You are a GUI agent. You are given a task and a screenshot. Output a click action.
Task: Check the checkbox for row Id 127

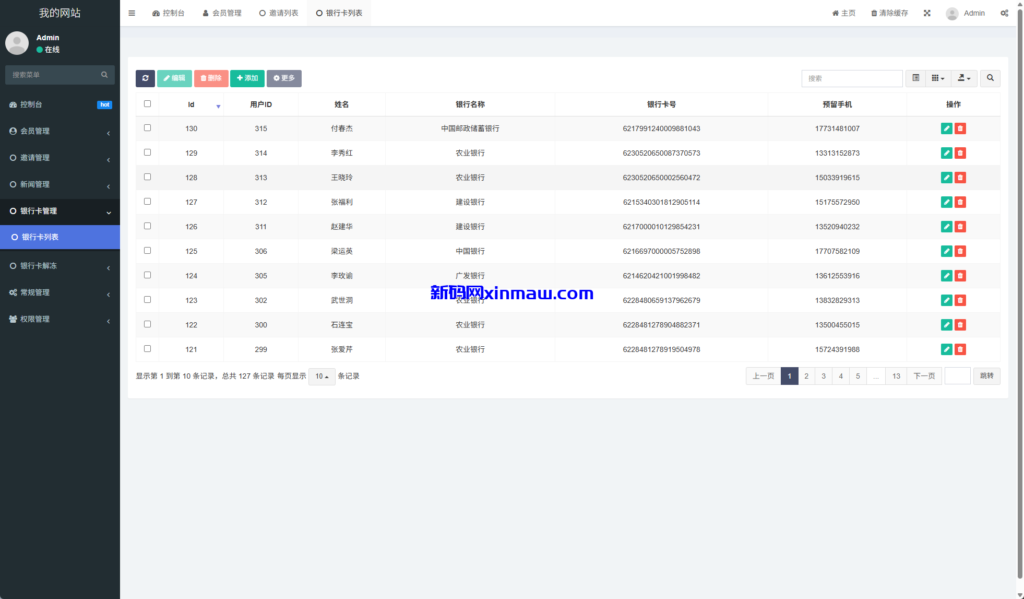click(147, 202)
